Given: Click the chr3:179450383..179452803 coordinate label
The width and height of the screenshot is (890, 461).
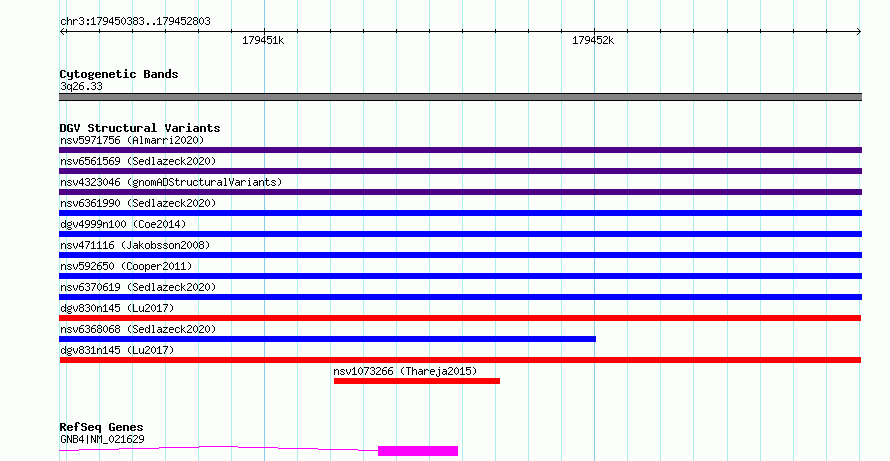Looking at the screenshot, I should pyautogui.click(x=135, y=22).
